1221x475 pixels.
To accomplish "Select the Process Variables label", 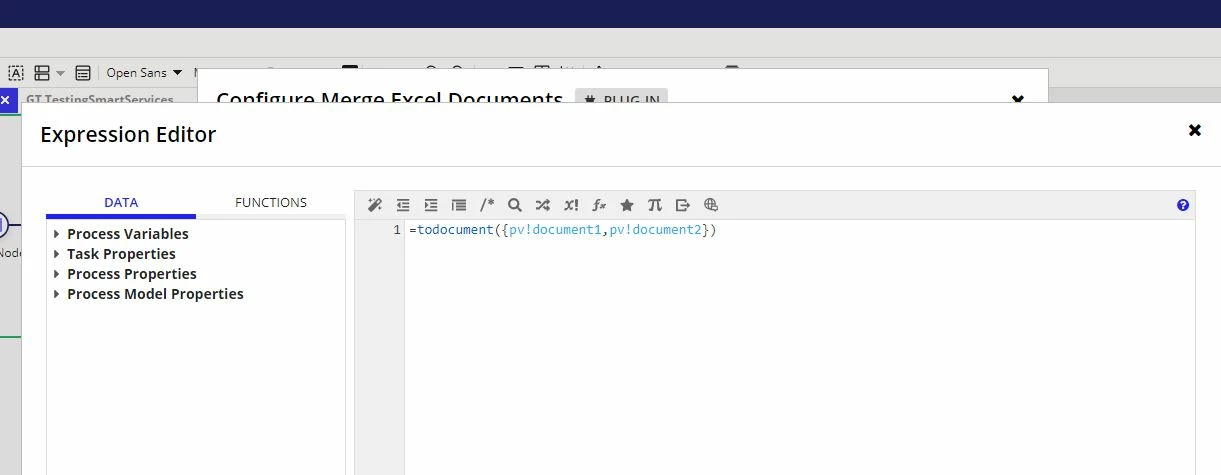I will [x=128, y=234].
